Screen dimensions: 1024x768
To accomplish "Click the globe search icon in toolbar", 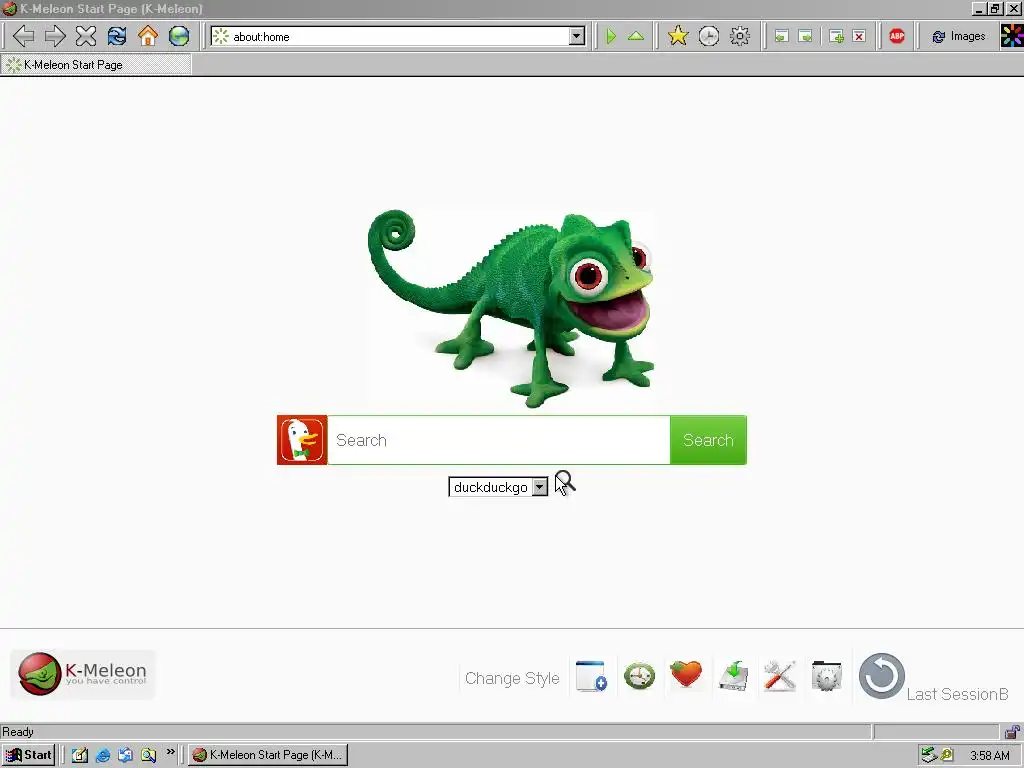I will 179,36.
